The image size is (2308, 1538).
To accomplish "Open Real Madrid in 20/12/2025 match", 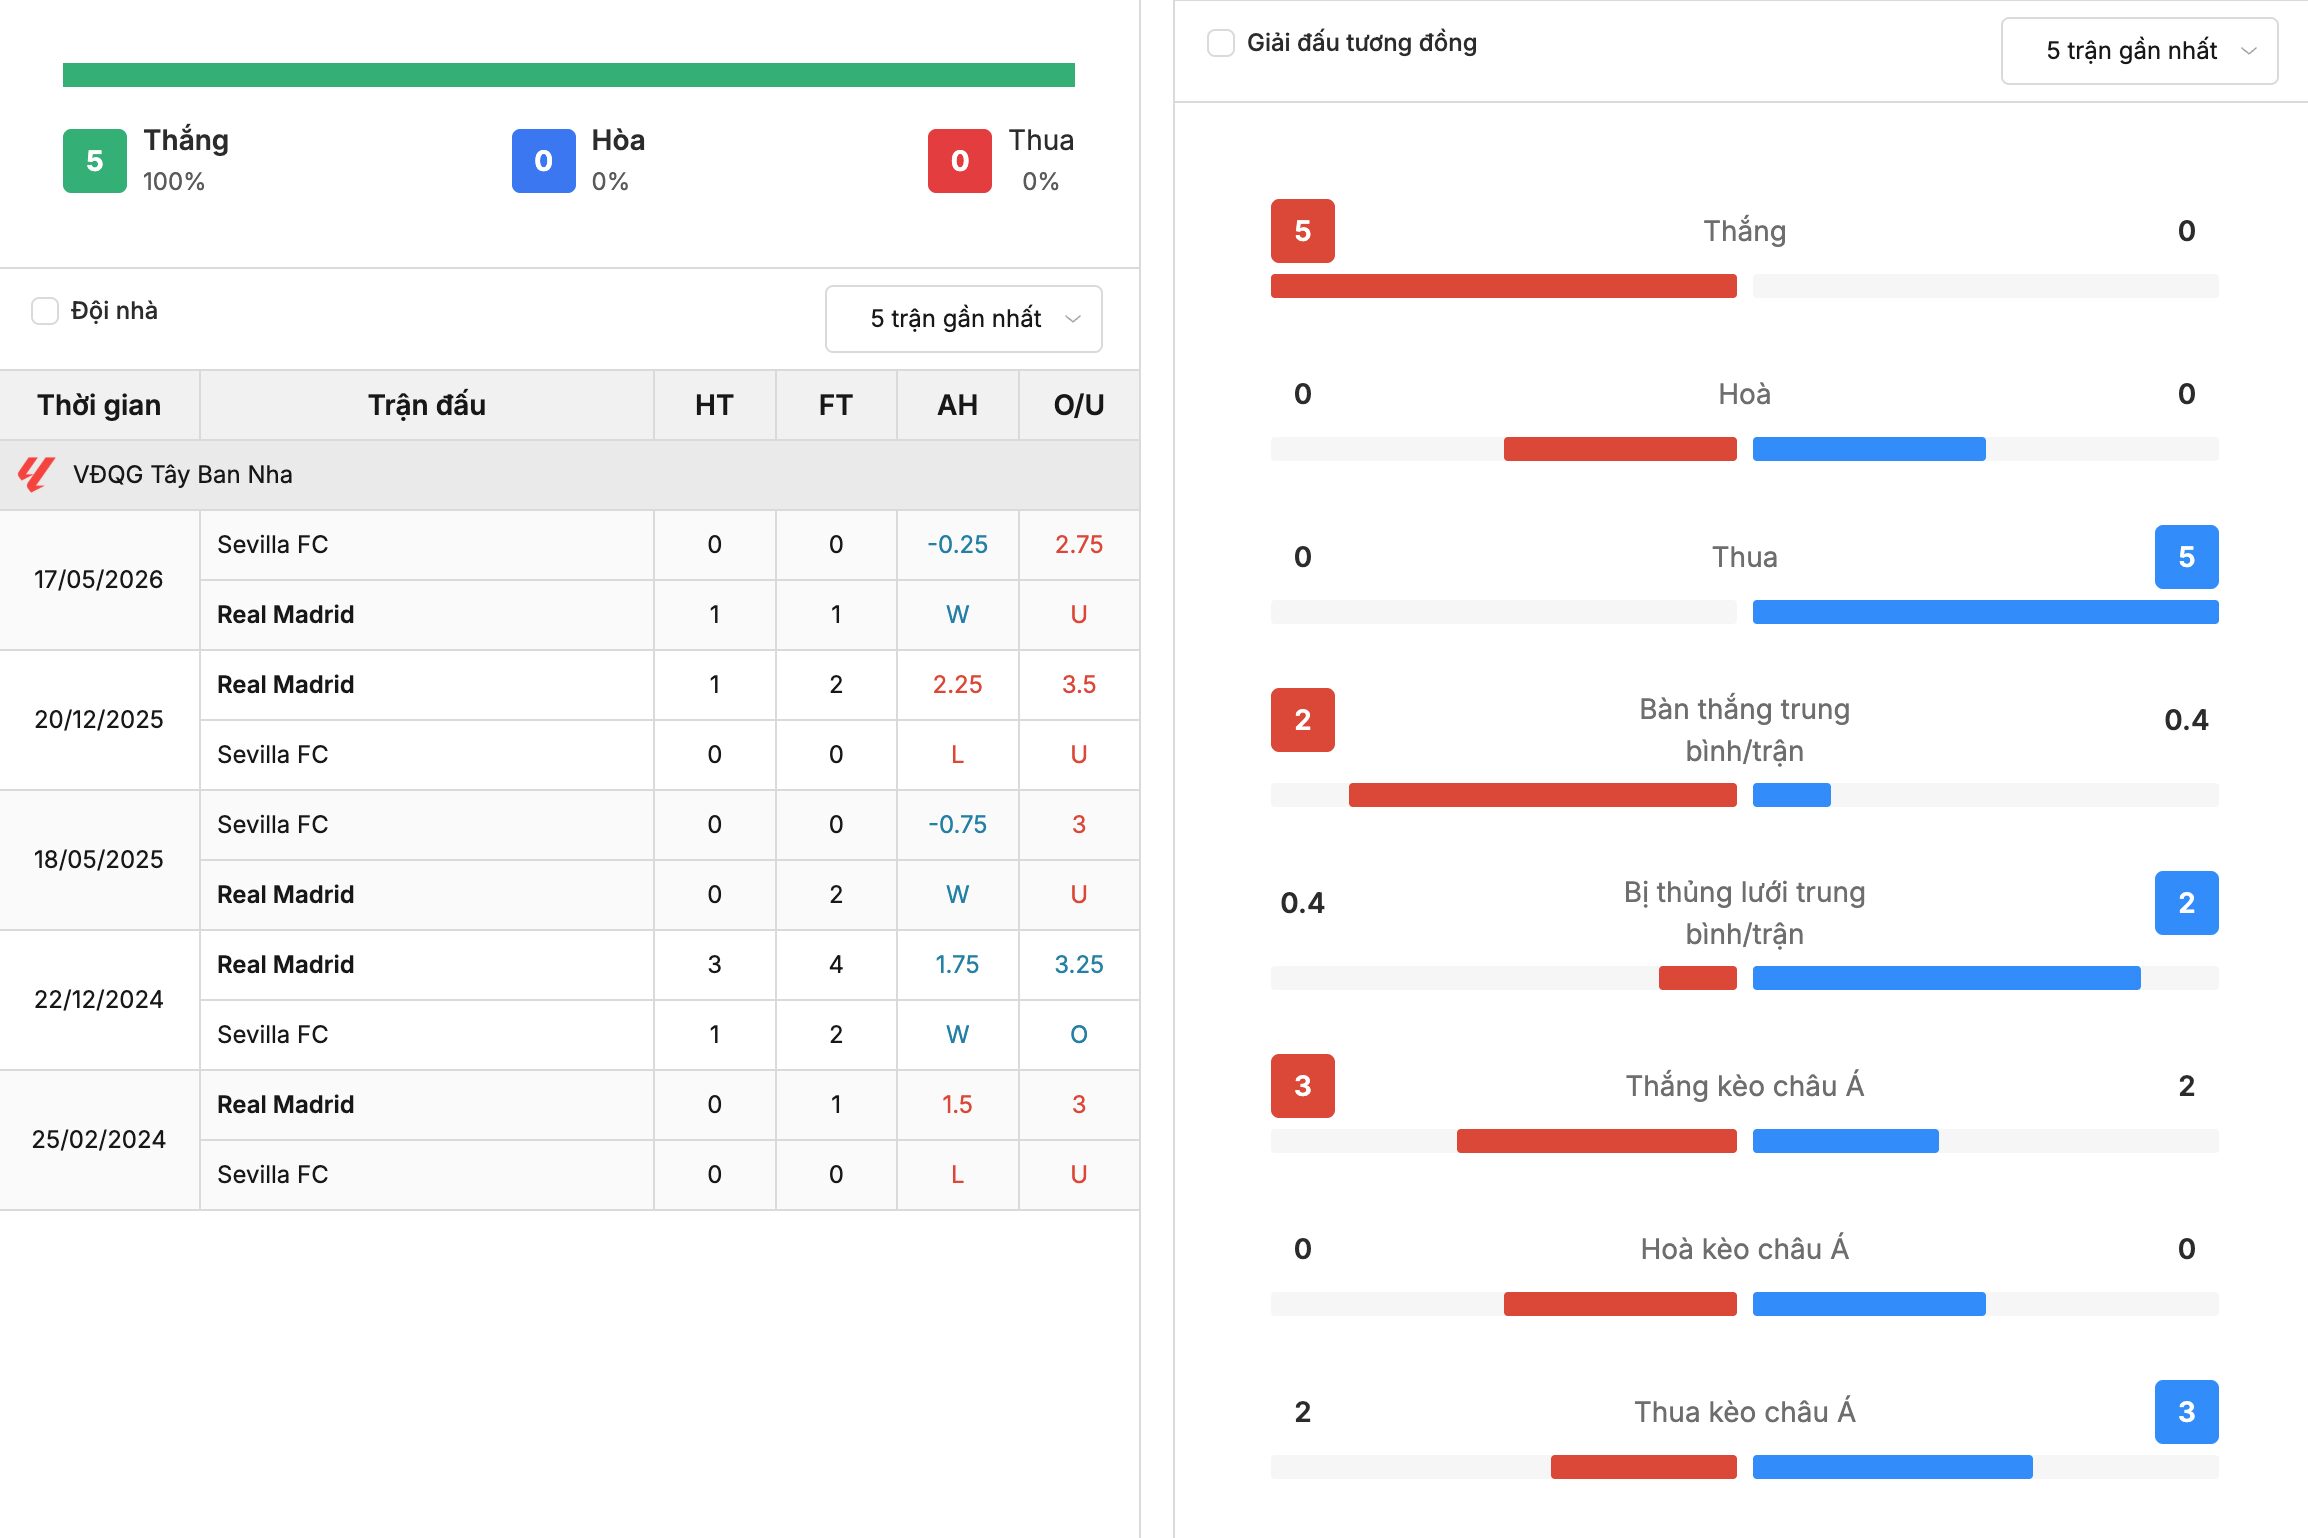I will [x=286, y=685].
